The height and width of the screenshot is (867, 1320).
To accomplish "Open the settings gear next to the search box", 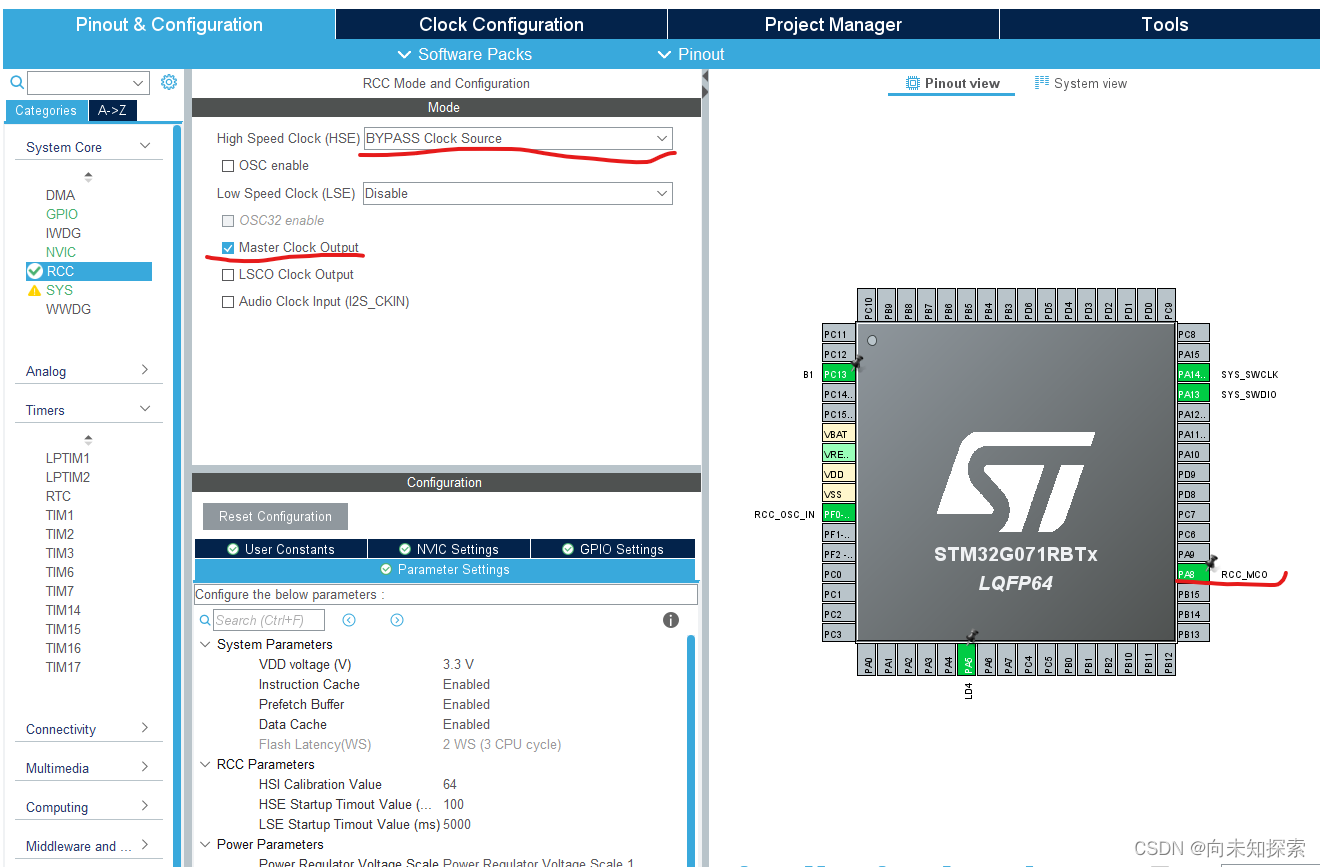I will [x=169, y=82].
